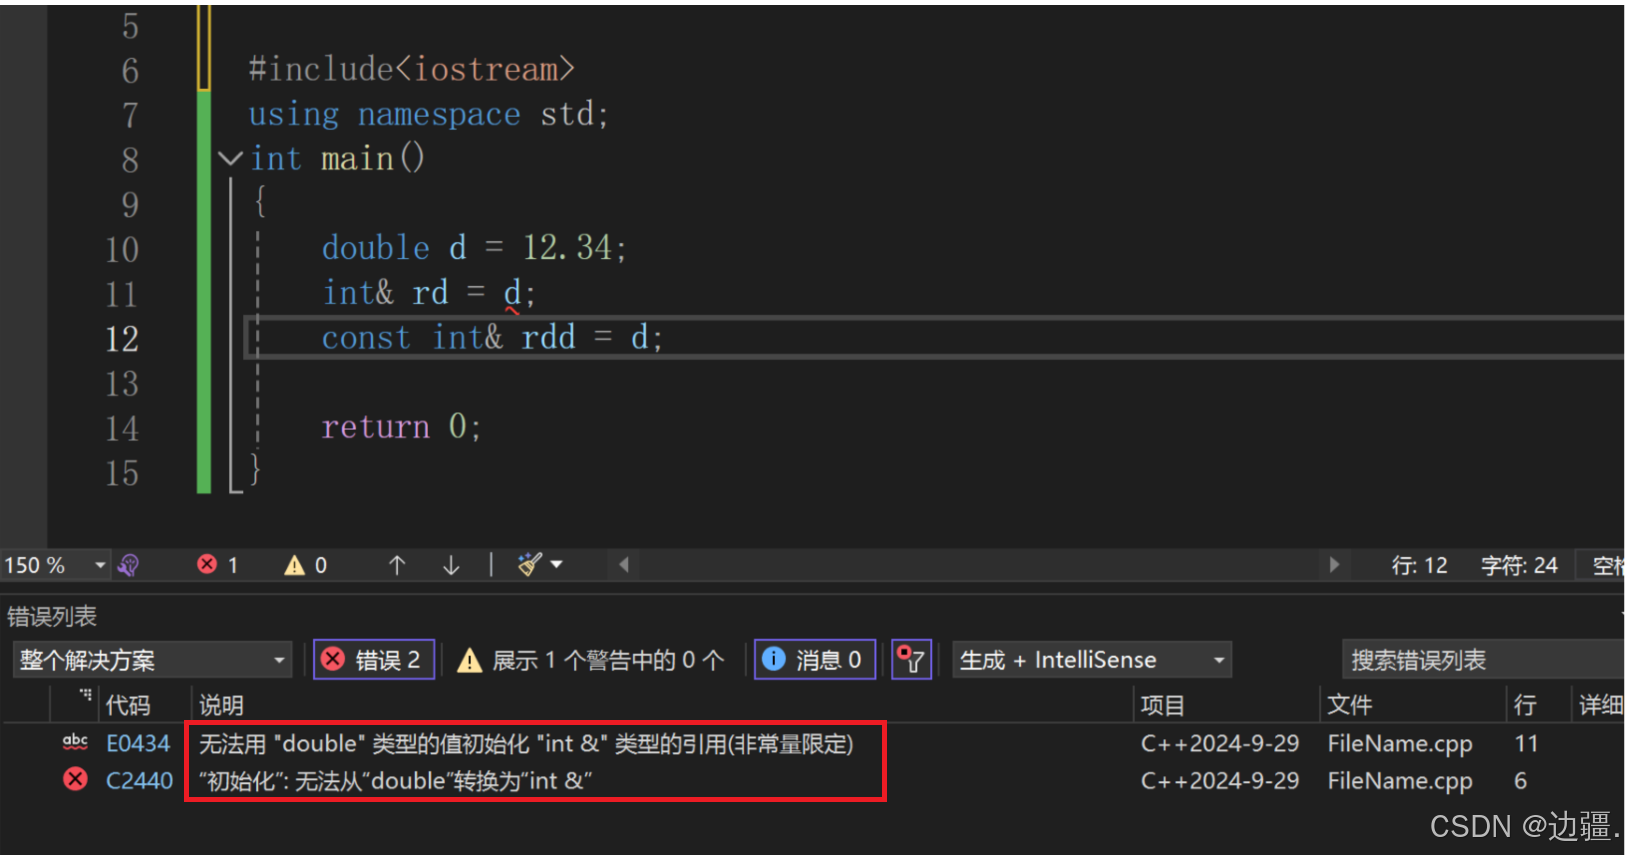Select the E0434 error description row

pyautogui.click(x=526, y=744)
